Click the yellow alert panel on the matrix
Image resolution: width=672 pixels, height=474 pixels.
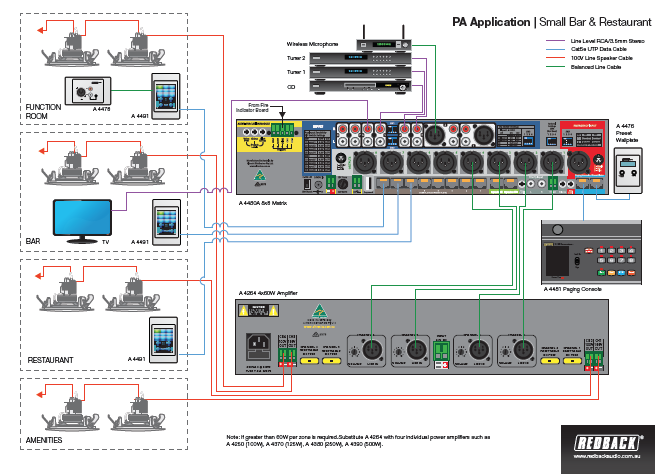pyautogui.click(x=269, y=136)
